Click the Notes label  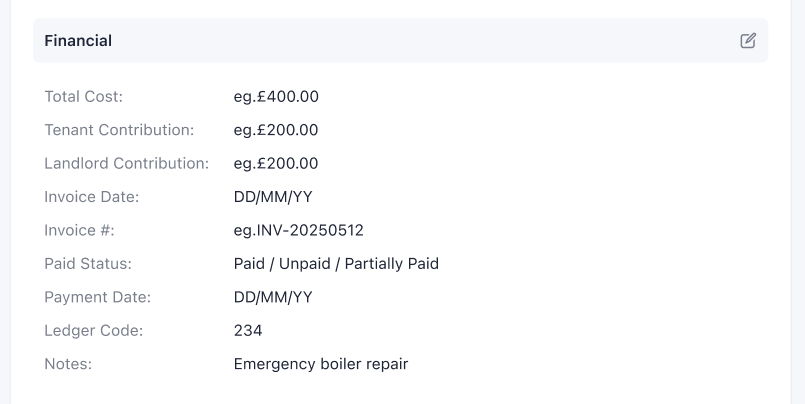[68, 364]
